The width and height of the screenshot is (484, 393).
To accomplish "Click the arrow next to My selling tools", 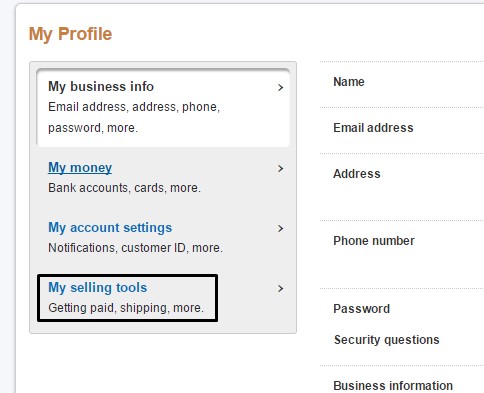I will pyautogui.click(x=280, y=289).
